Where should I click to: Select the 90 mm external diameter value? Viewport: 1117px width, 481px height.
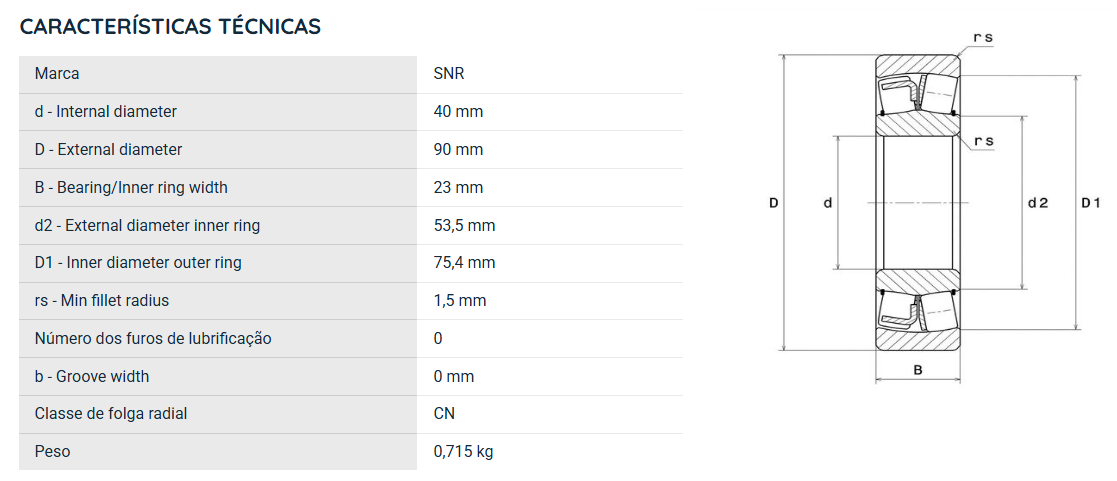(458, 150)
